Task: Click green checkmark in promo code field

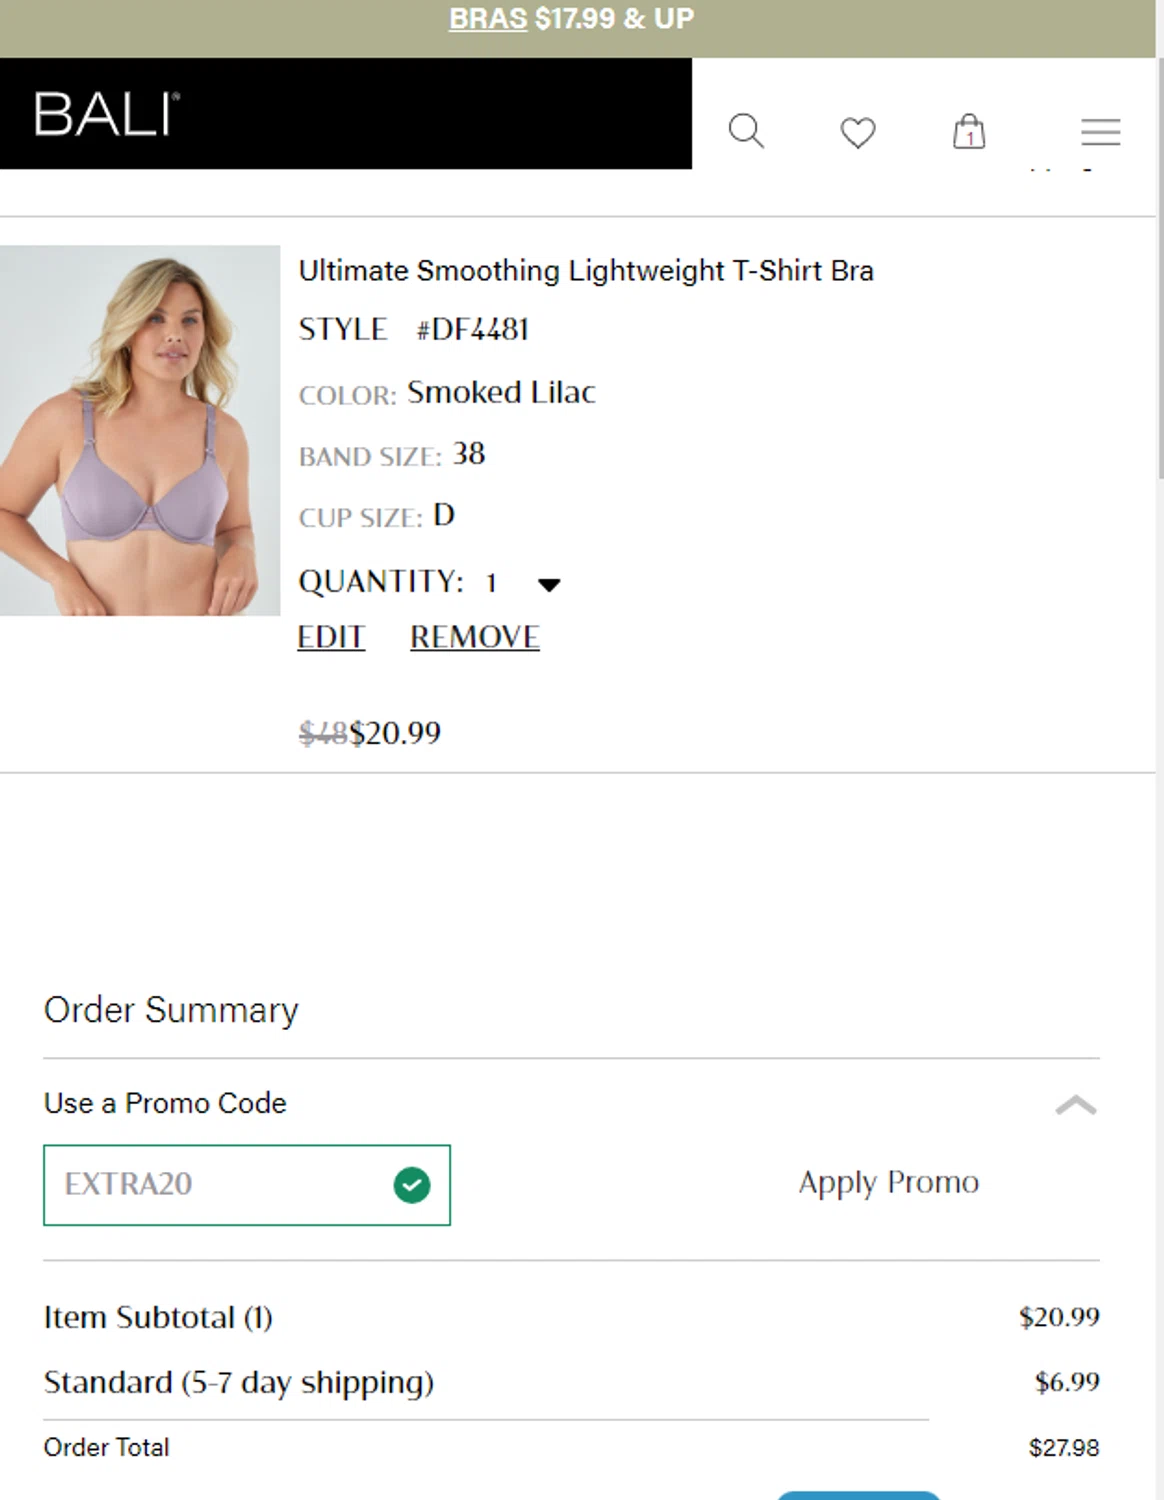Action: (412, 1185)
